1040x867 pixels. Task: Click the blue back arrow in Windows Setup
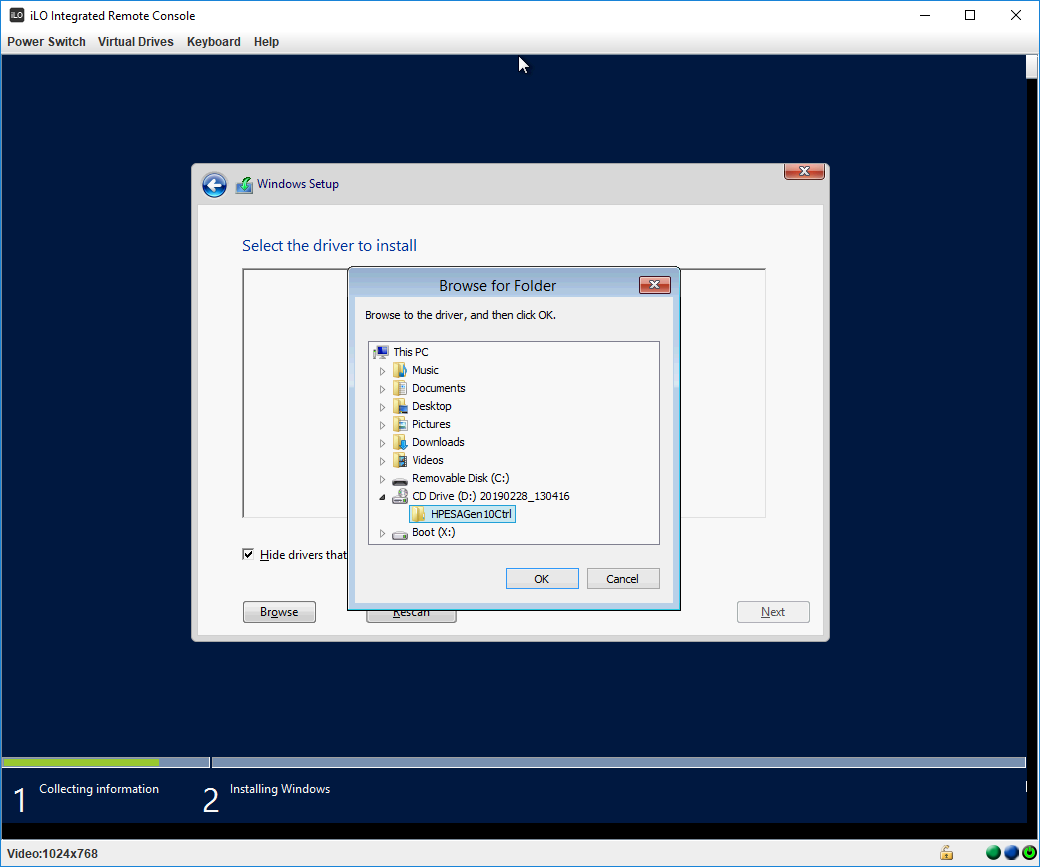coord(214,185)
